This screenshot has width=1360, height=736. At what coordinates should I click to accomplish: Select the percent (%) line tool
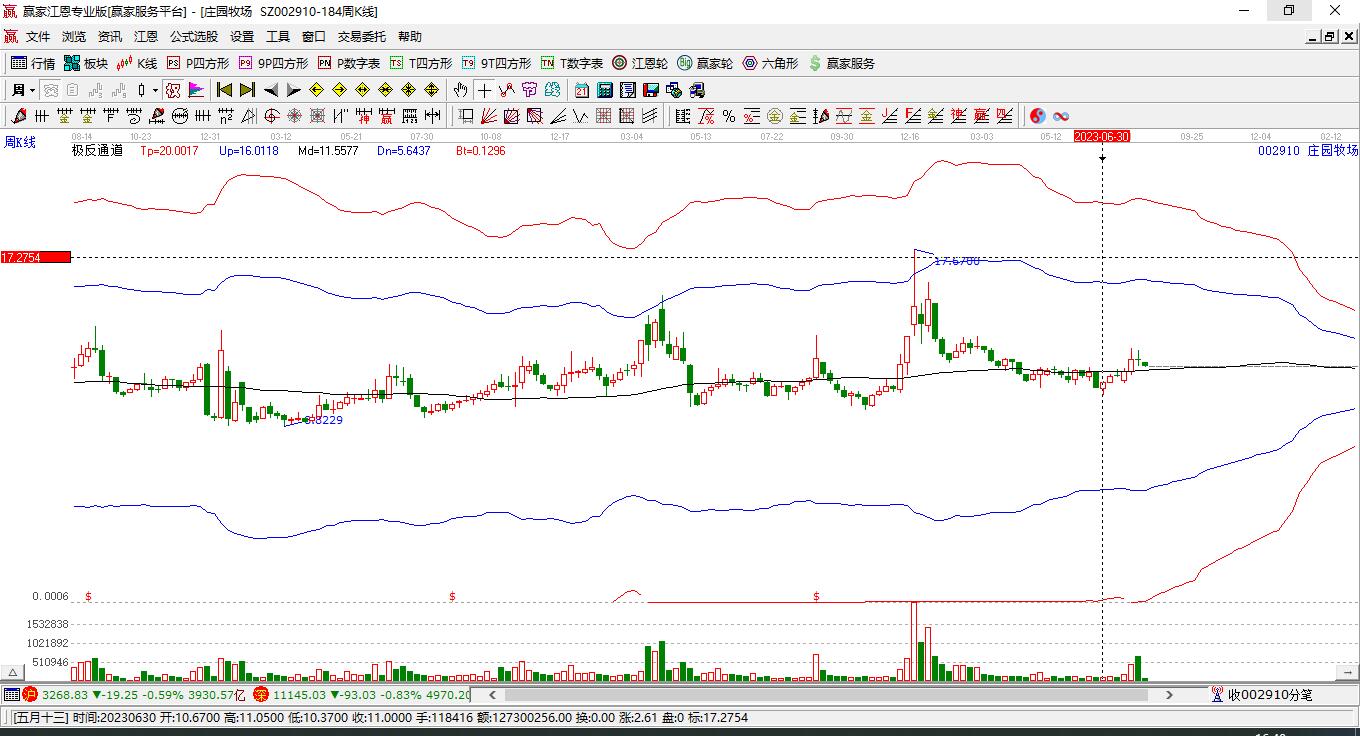tap(729, 116)
